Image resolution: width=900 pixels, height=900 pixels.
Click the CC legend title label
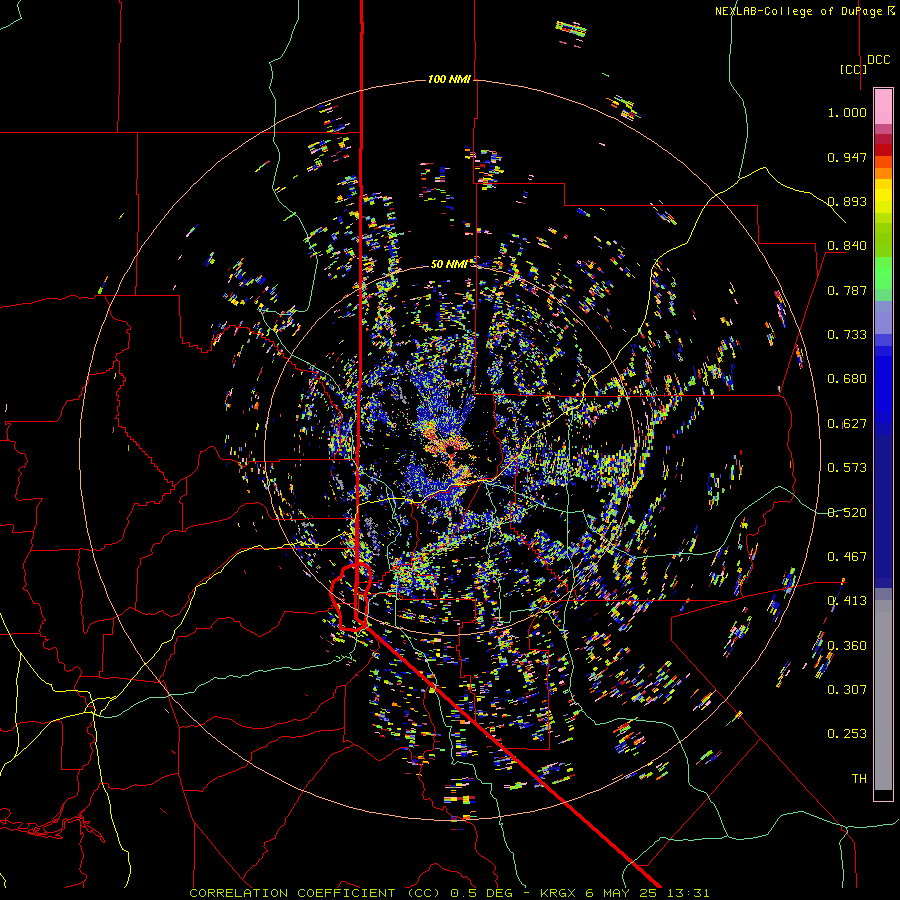tap(853, 69)
